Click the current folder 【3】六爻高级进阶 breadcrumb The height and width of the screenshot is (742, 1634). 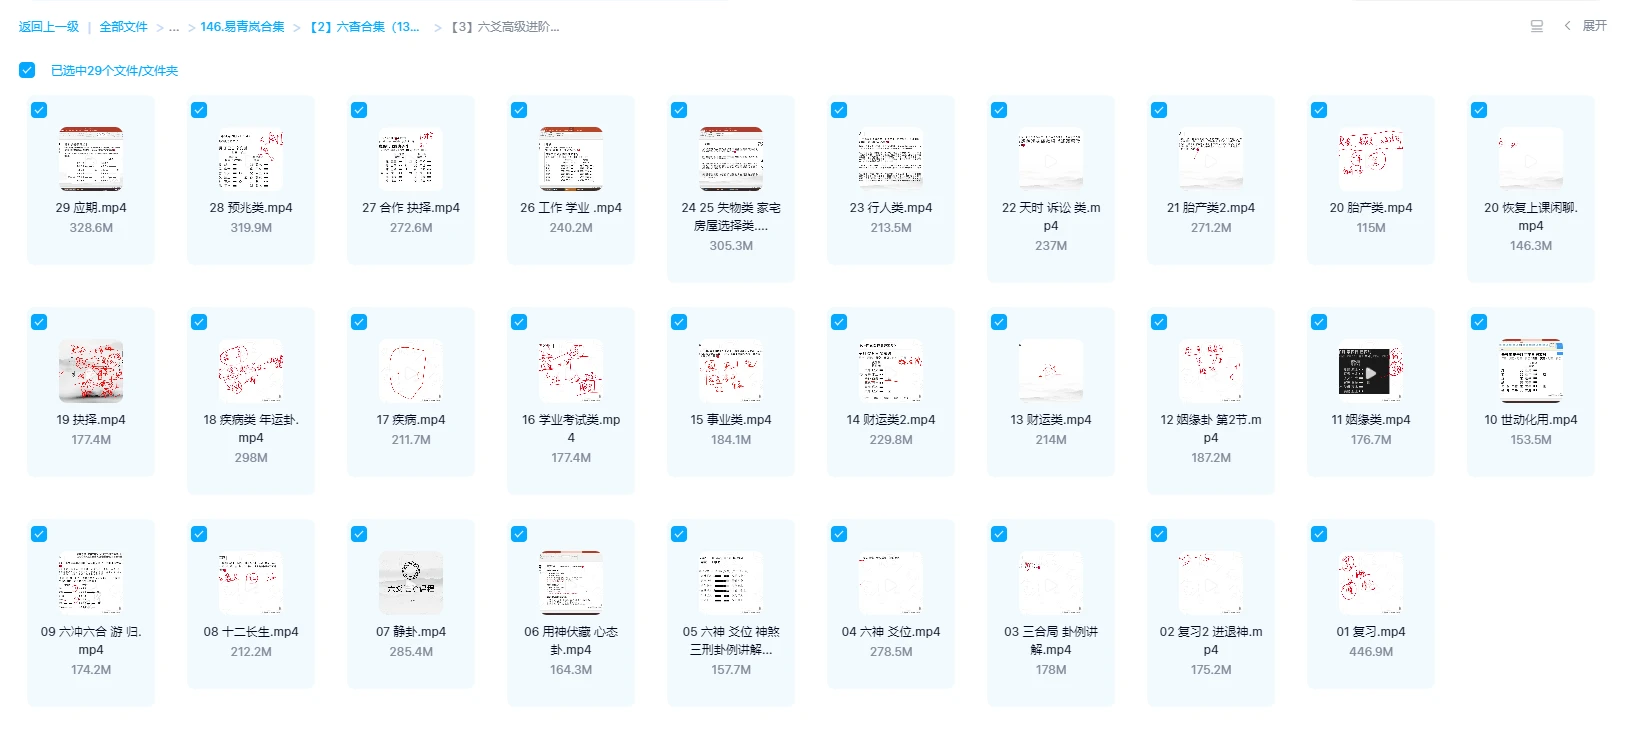pos(505,27)
